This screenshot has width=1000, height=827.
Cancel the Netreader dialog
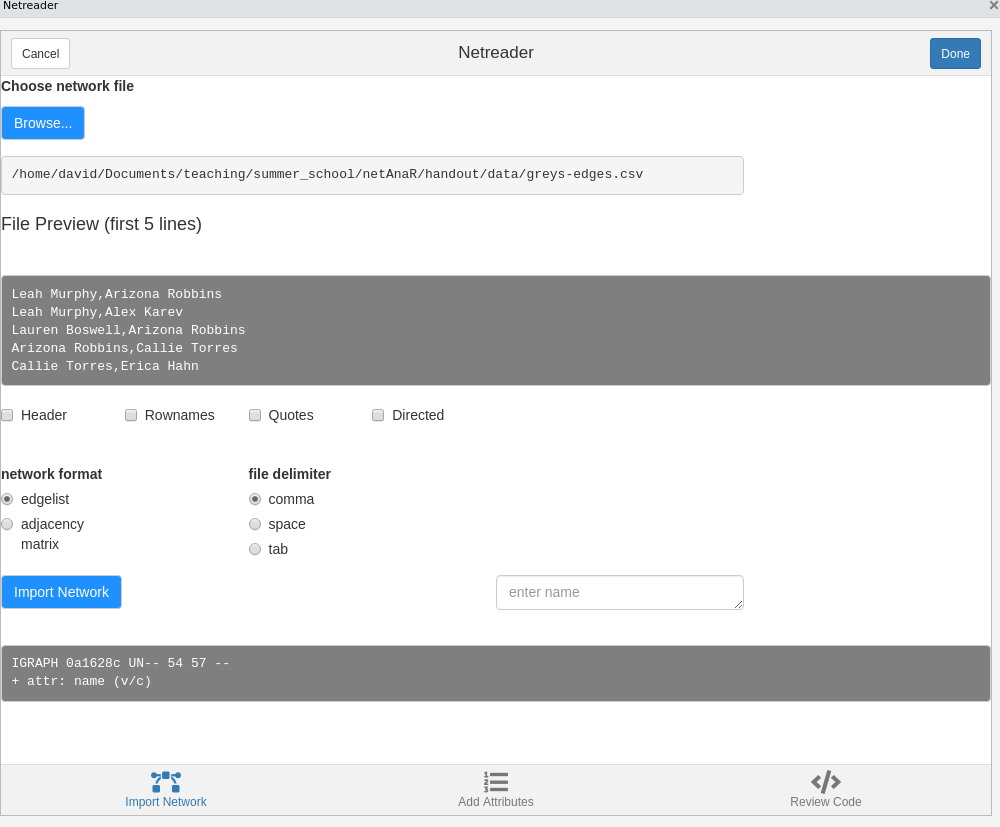click(40, 54)
